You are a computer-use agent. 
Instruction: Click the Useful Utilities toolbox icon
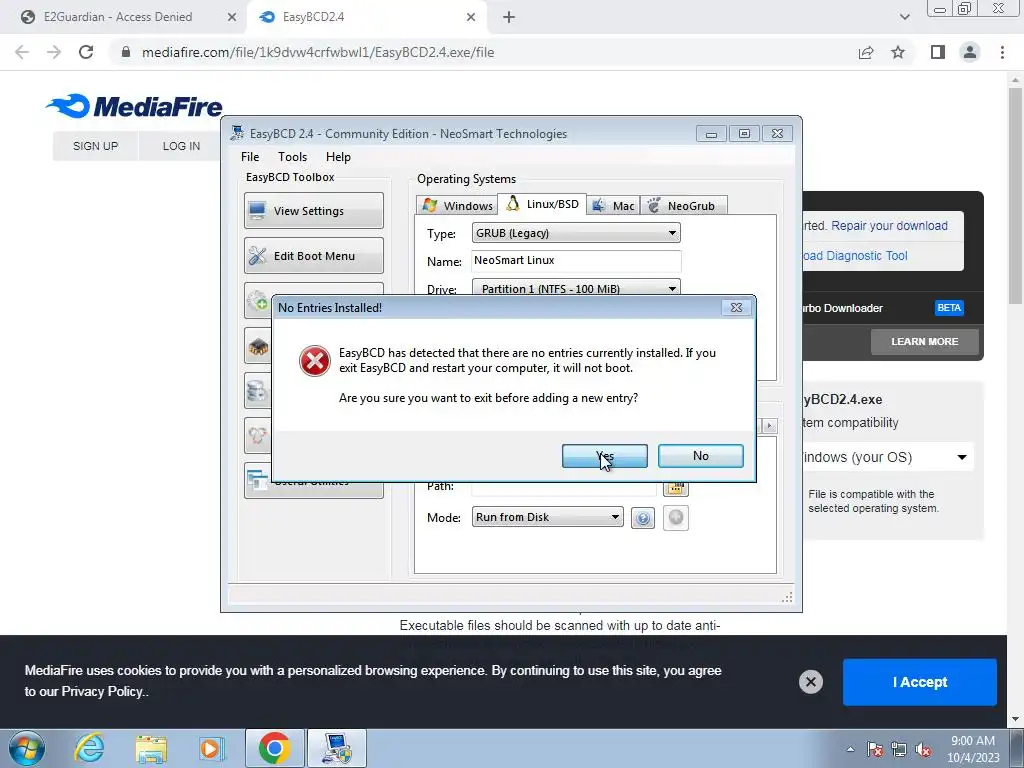257,482
